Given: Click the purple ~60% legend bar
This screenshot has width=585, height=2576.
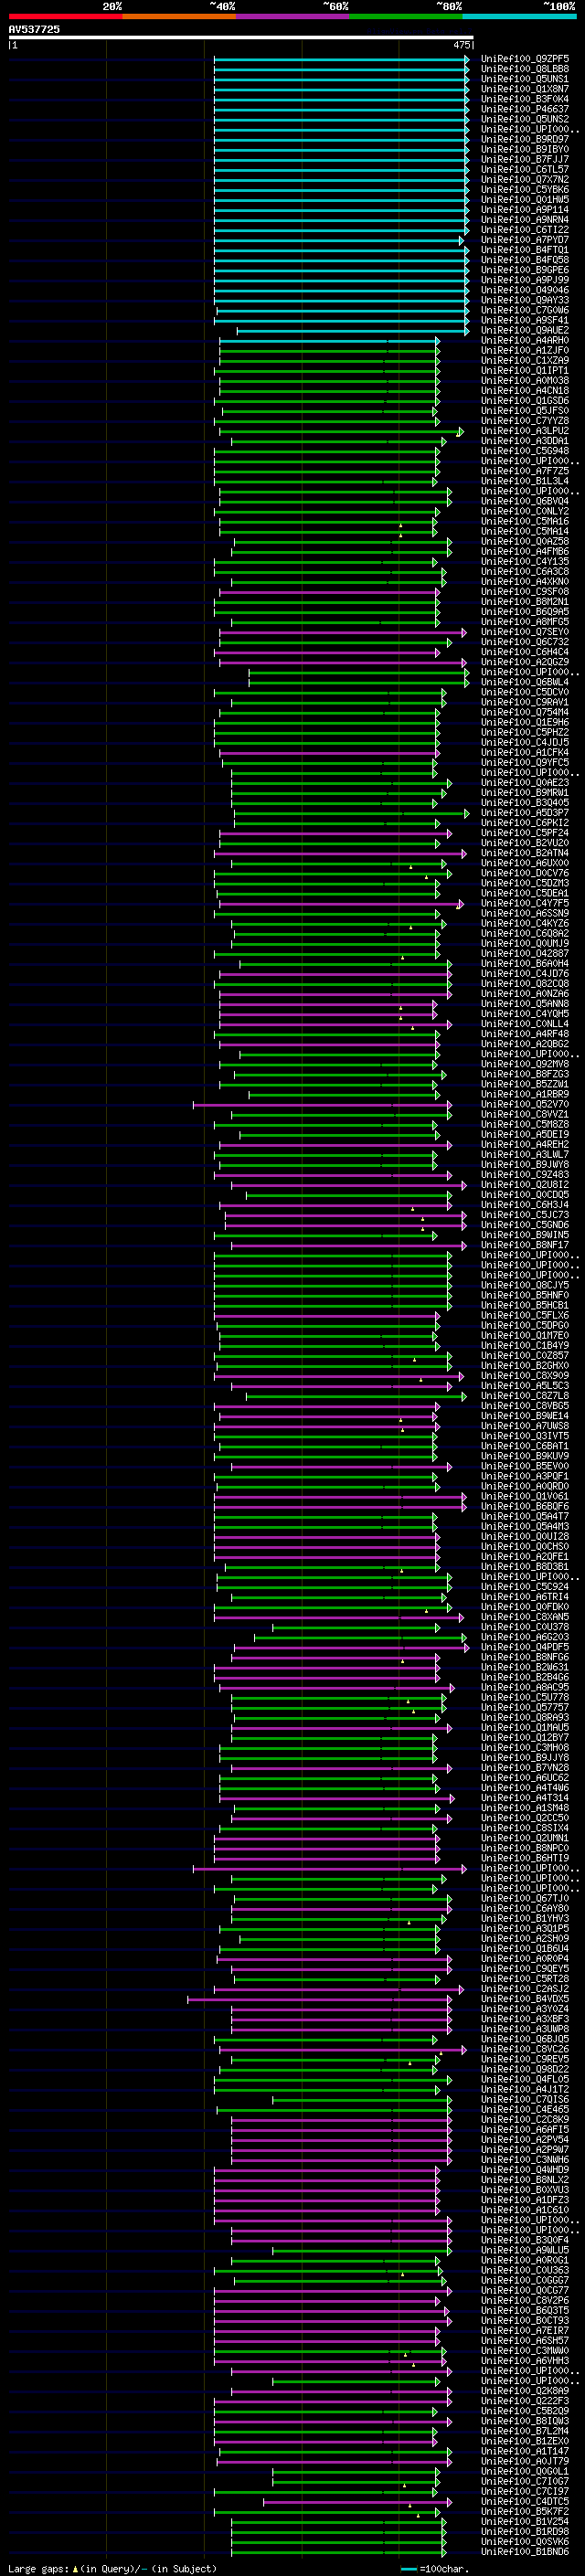Looking at the screenshot, I should click(x=293, y=16).
